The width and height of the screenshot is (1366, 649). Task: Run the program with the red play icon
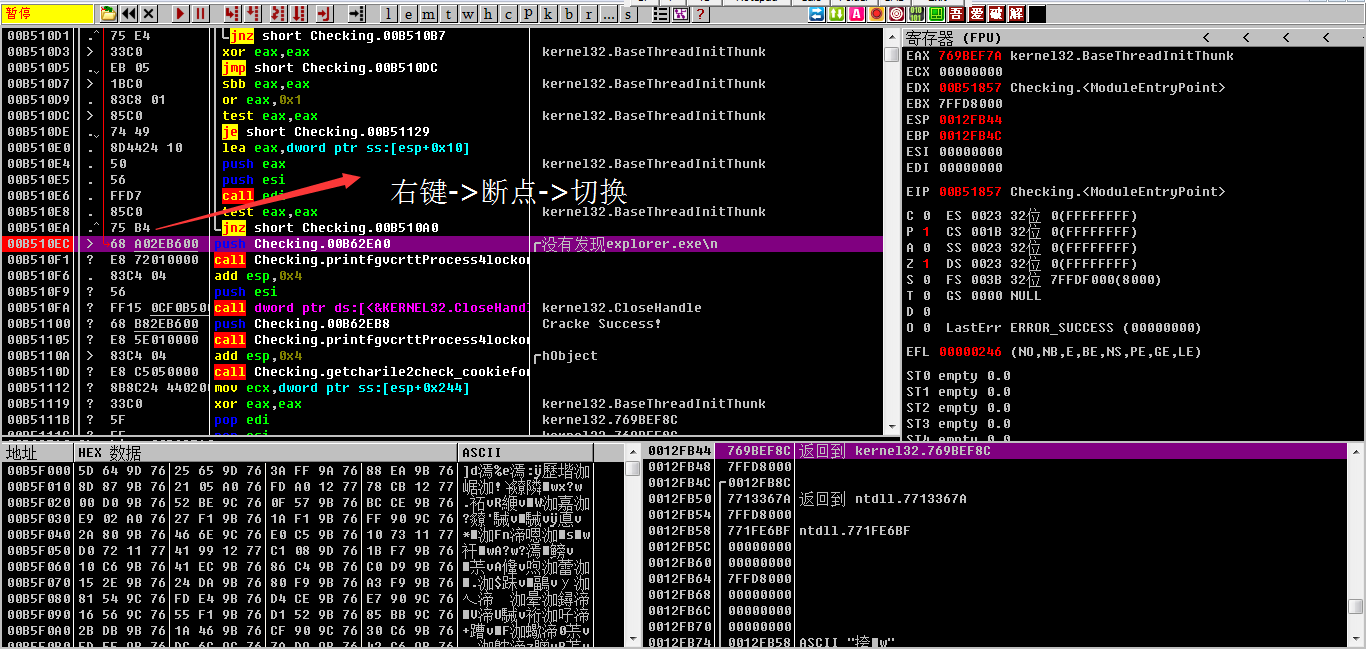point(180,14)
